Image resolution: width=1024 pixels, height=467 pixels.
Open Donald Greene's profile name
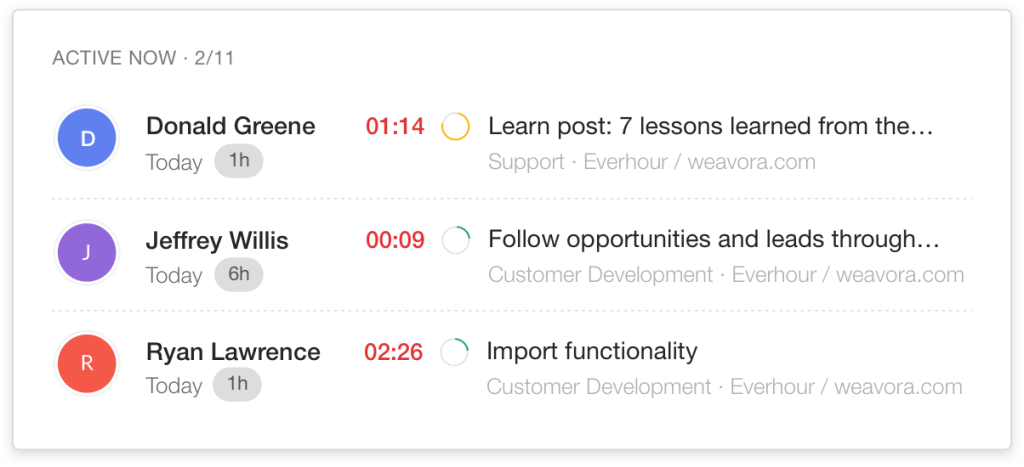pos(230,126)
